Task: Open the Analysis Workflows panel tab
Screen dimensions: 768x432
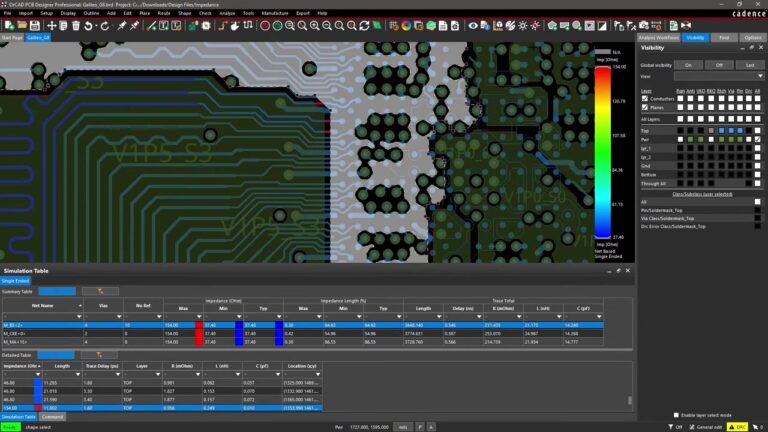Action: tap(658, 37)
